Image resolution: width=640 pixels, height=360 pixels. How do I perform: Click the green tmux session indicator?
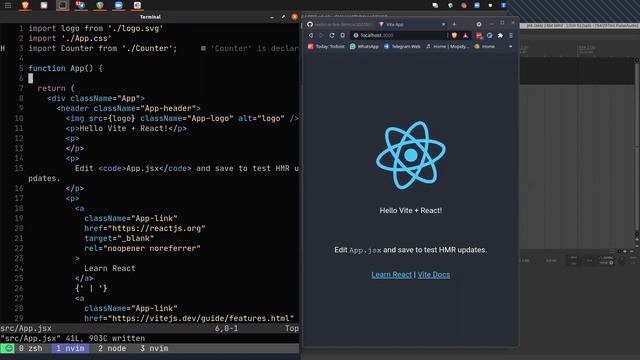(7, 349)
